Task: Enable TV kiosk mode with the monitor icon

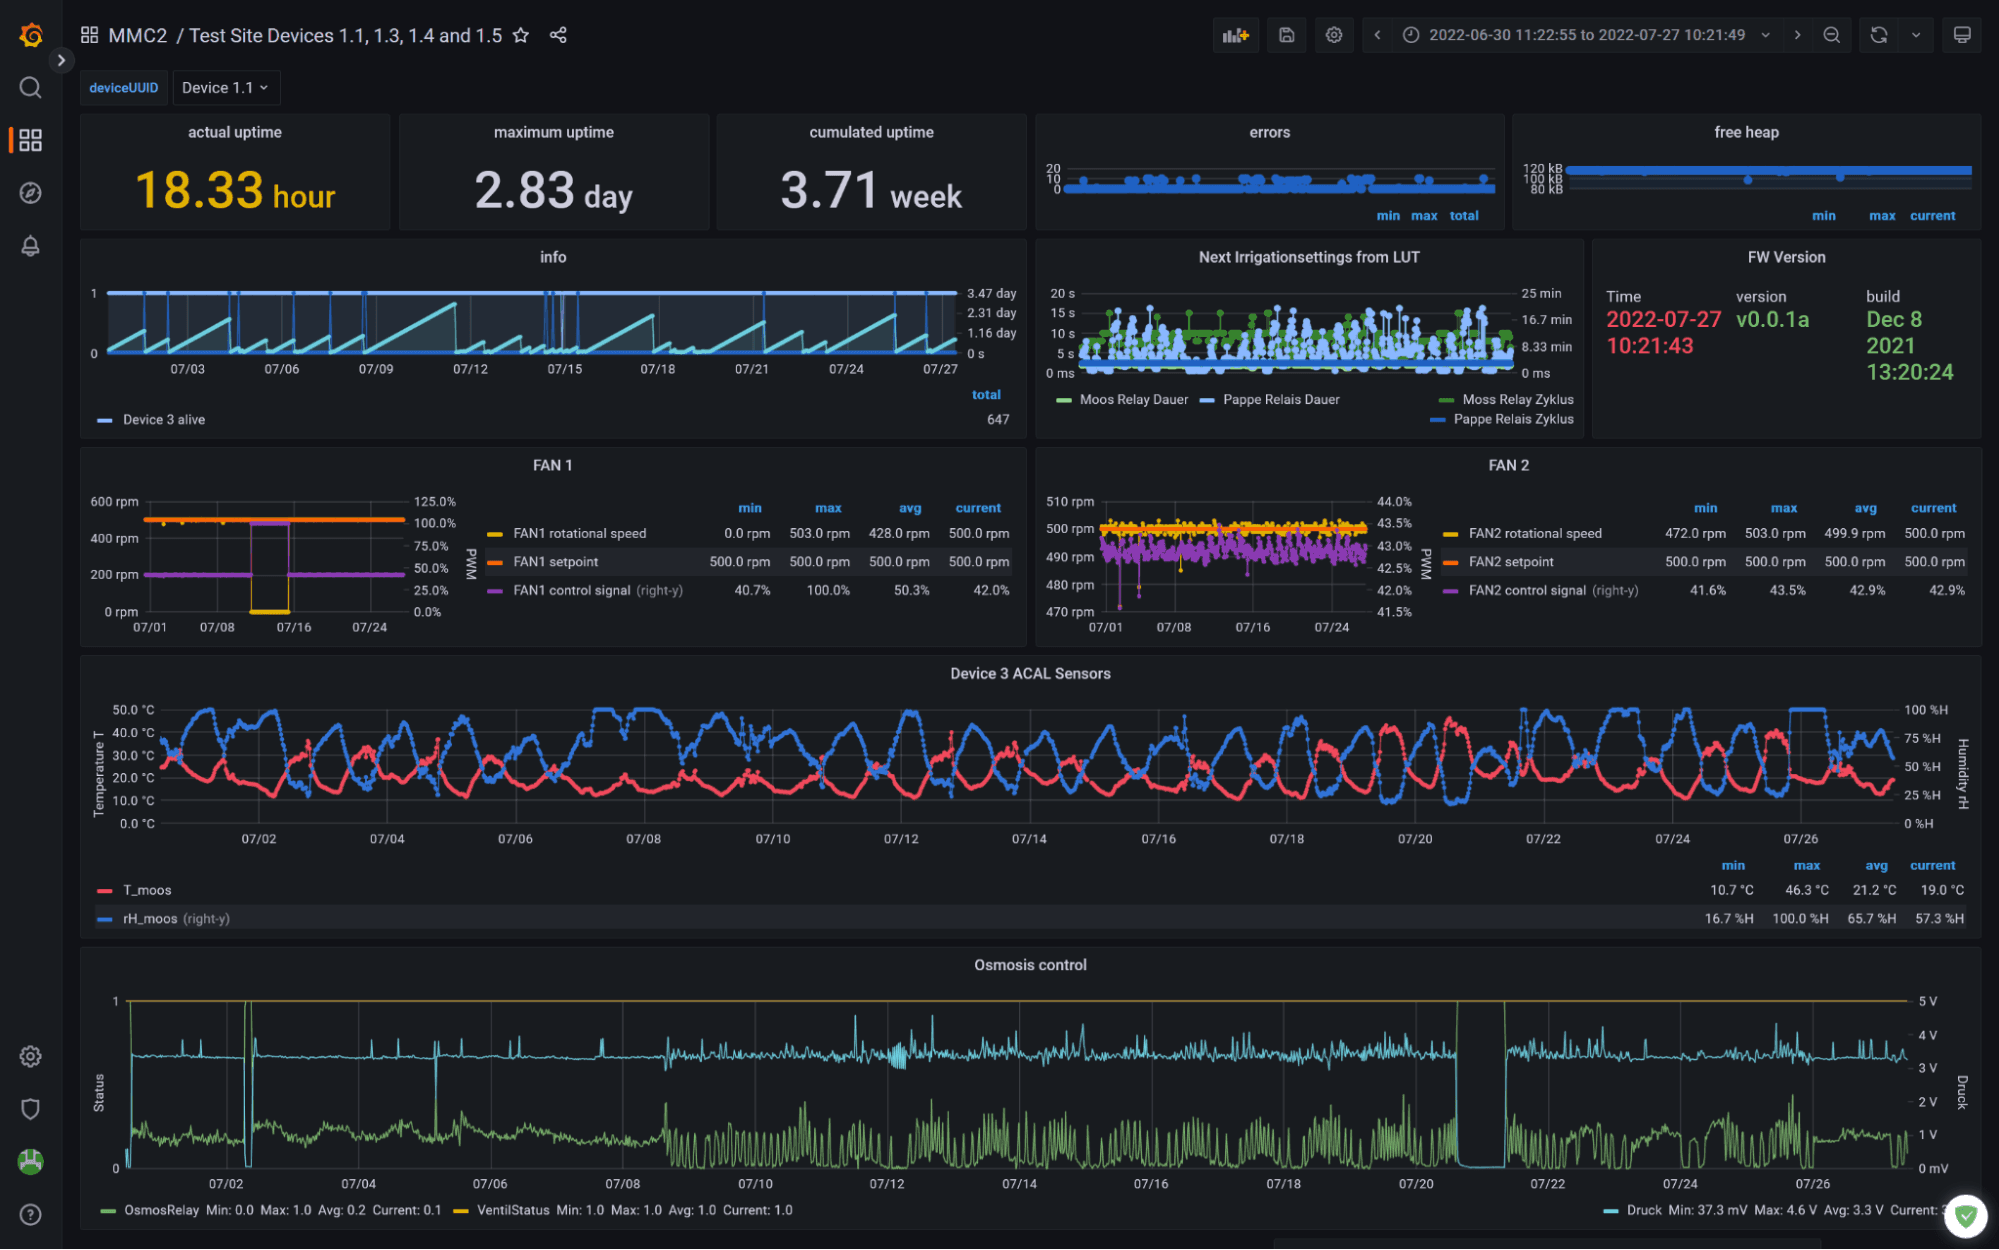Action: tap(1962, 35)
